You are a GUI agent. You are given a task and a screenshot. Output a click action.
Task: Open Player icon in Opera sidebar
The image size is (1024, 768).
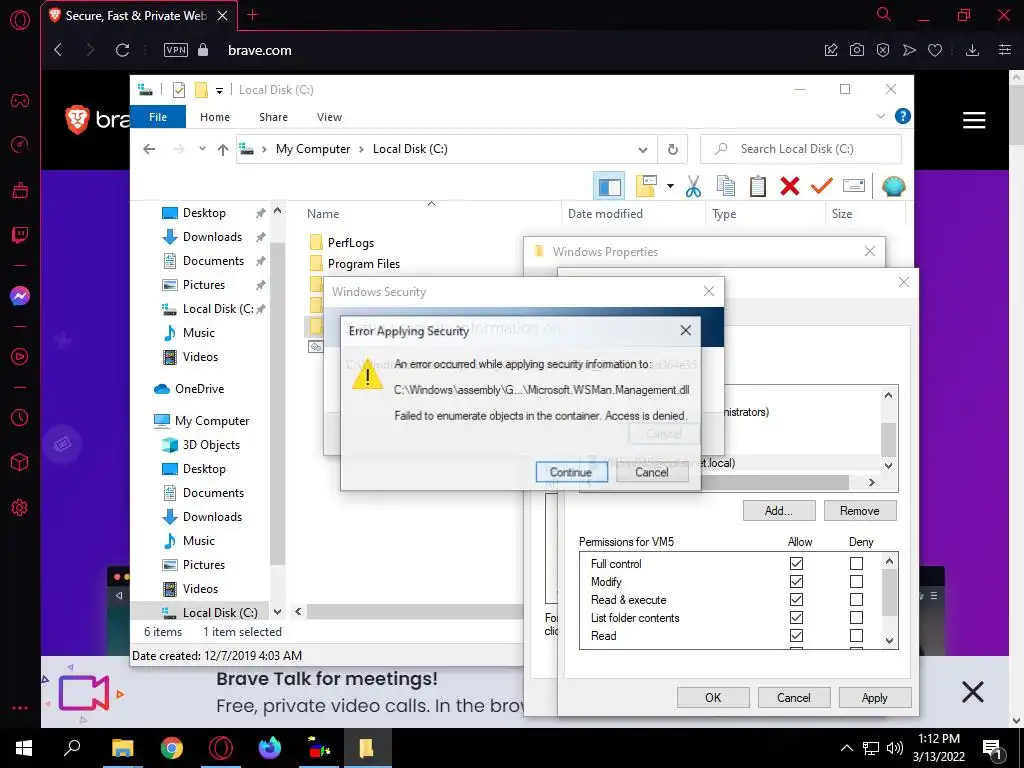point(20,357)
